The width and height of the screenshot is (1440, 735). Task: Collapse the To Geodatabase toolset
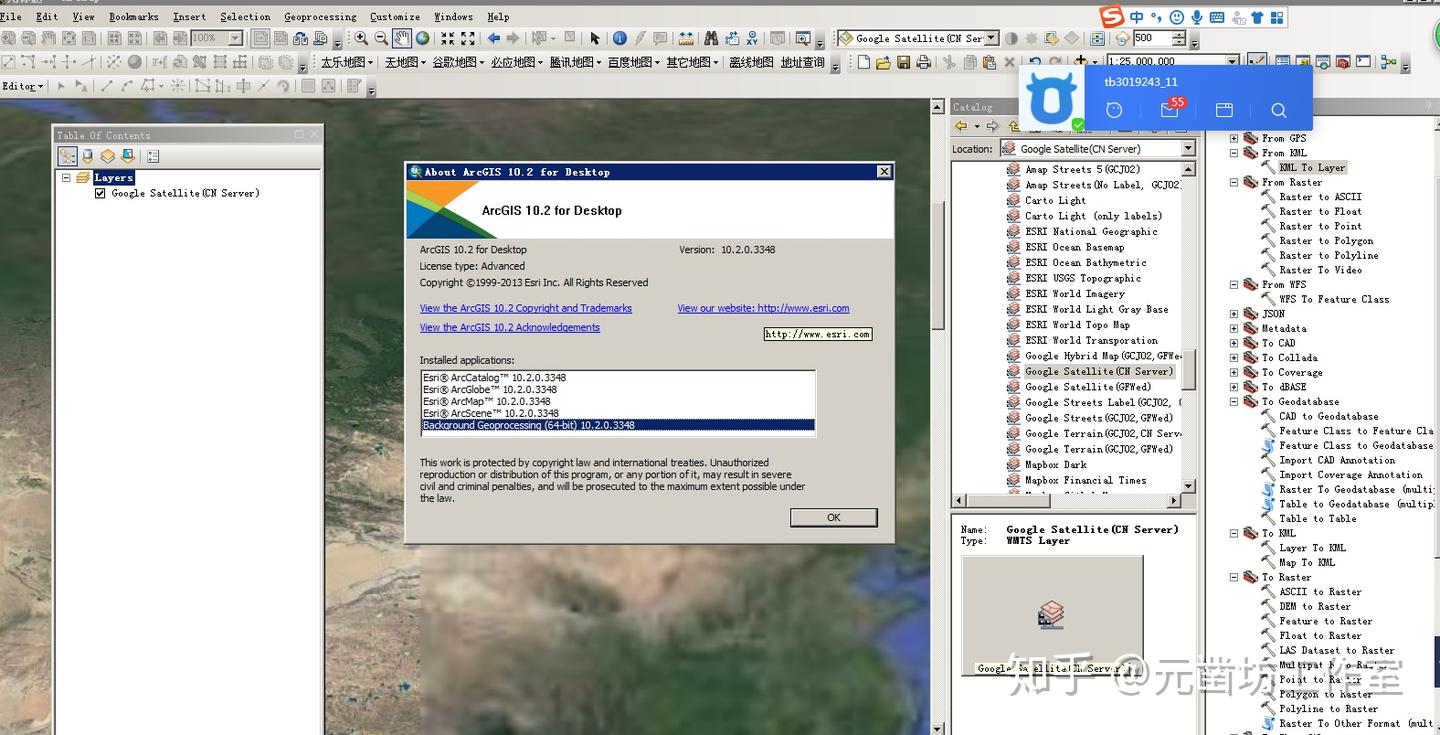pyautogui.click(x=1234, y=401)
